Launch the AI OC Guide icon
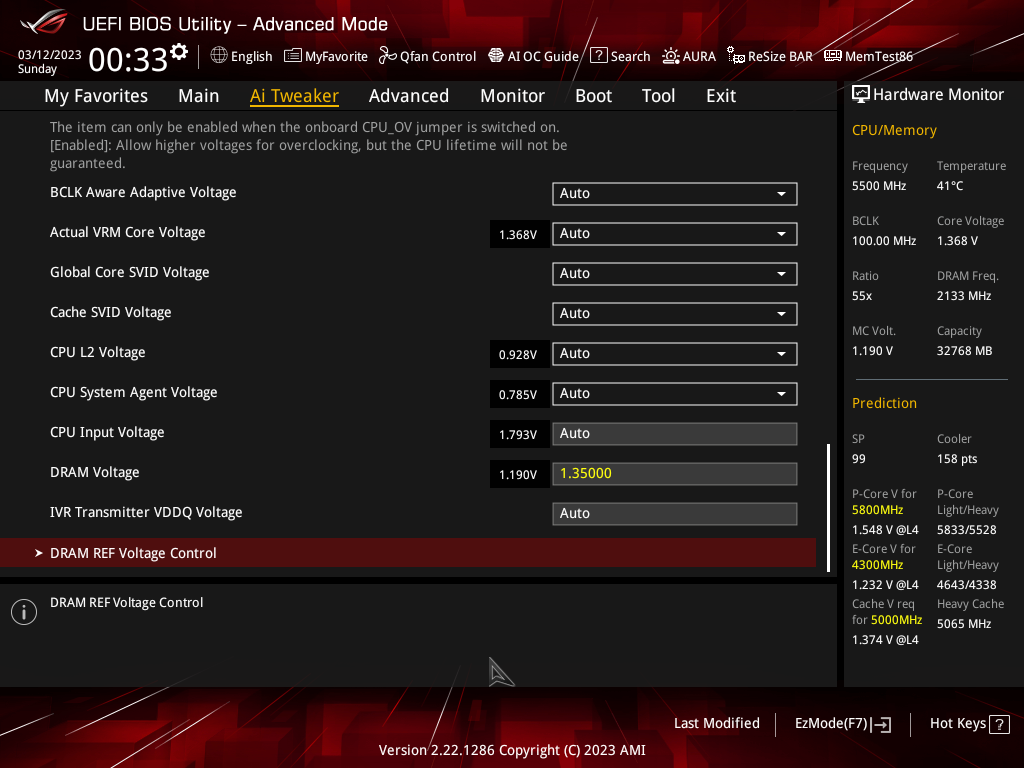The height and width of the screenshot is (768, 1024). [496, 56]
